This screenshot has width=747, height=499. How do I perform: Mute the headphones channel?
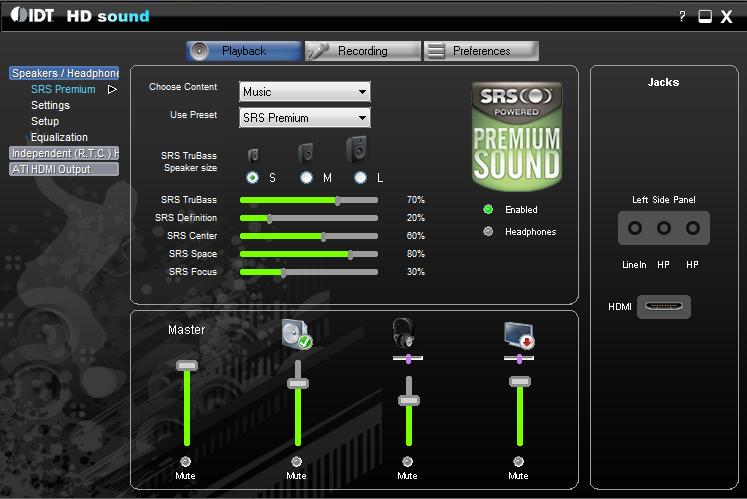click(407, 461)
